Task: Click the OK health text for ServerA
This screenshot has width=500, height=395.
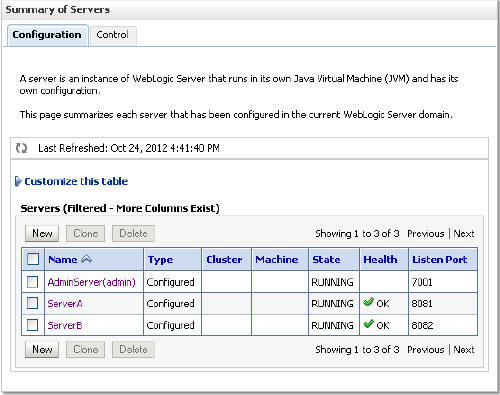Action: point(383,304)
